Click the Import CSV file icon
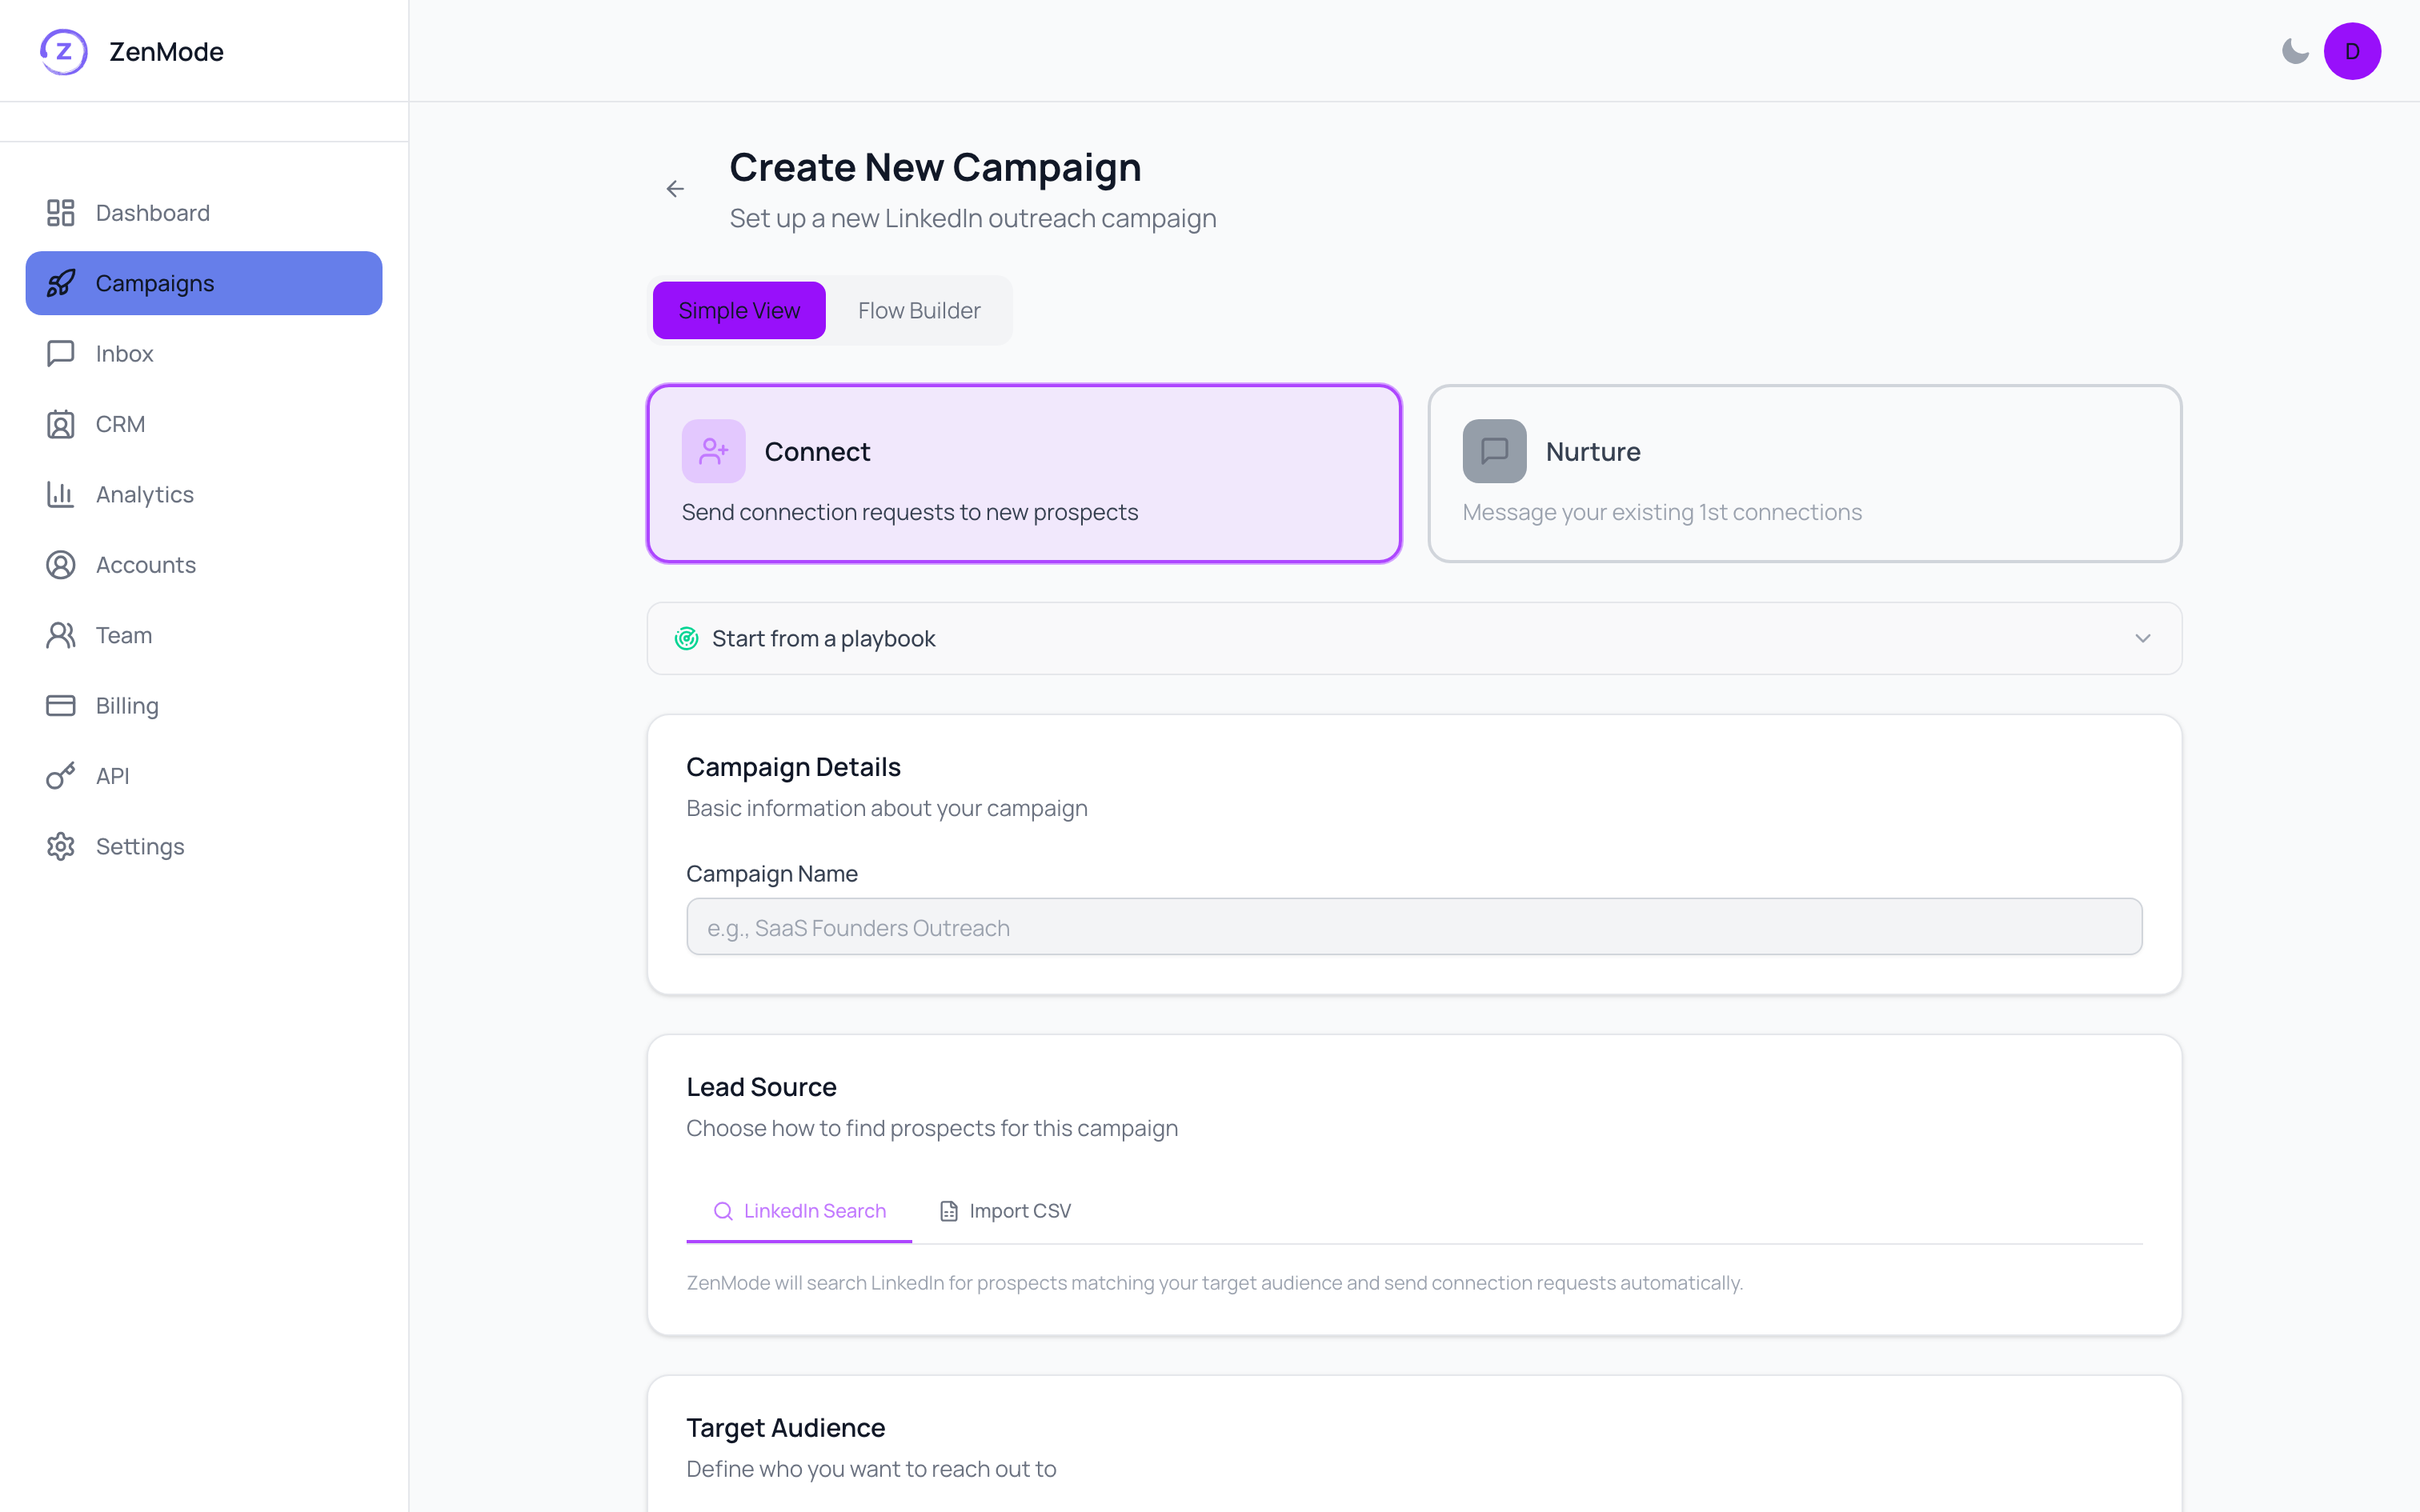 949,1211
